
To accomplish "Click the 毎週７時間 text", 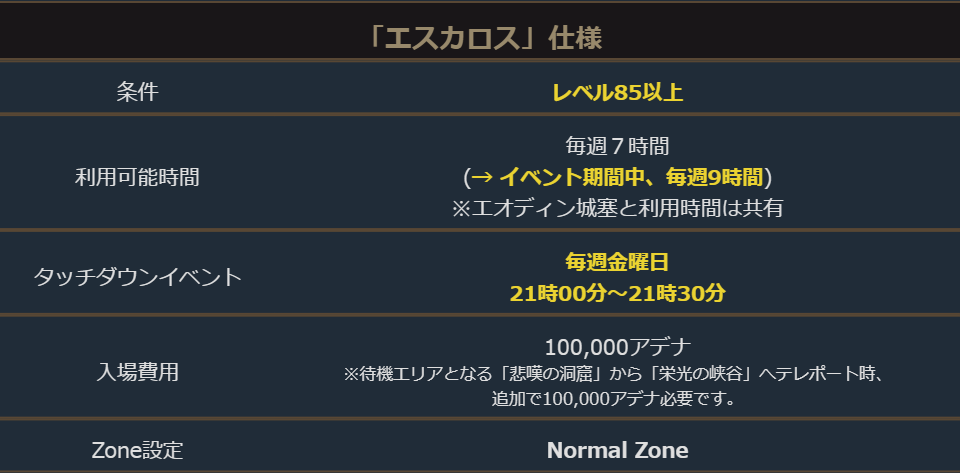I will click(x=617, y=146).
